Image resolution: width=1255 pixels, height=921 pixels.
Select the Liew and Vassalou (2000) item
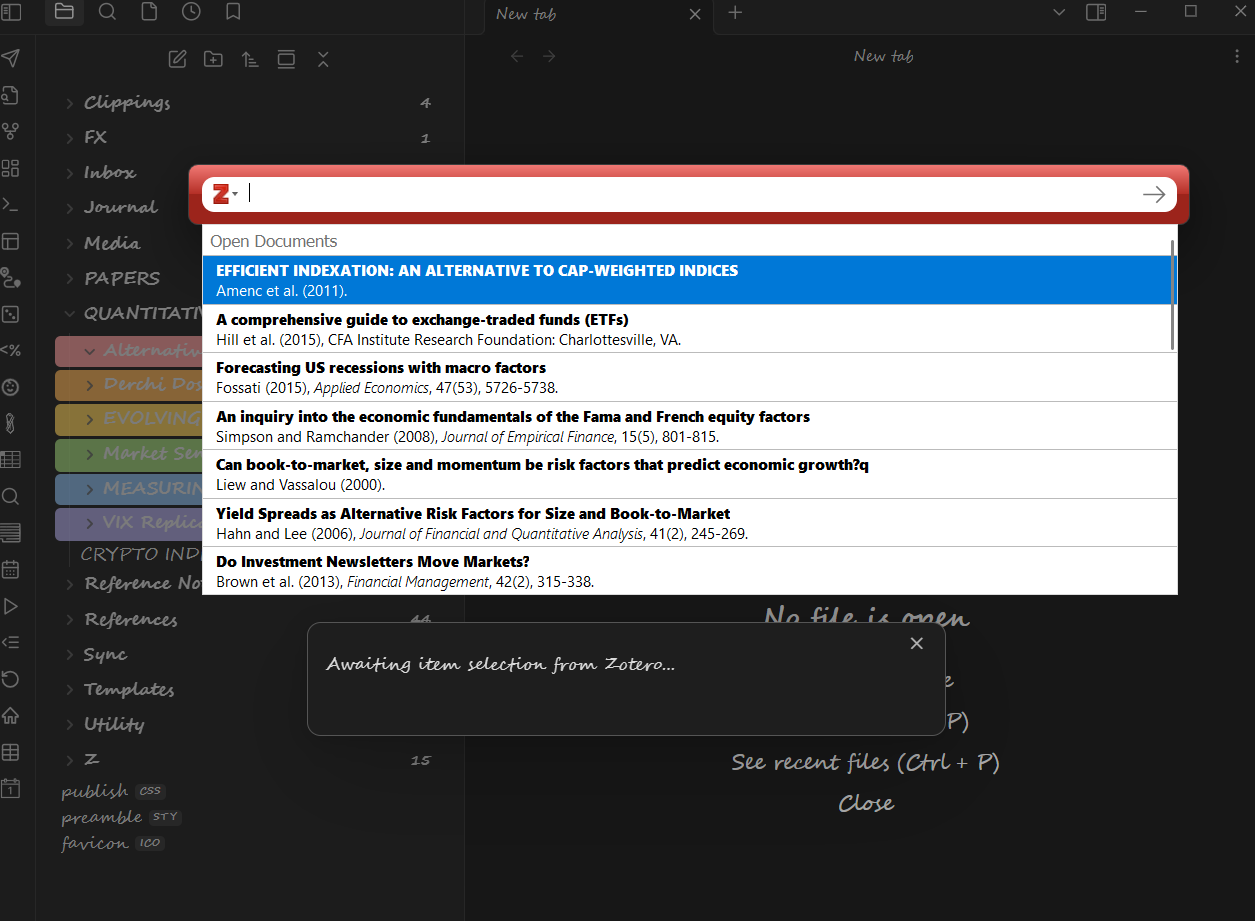coord(689,474)
